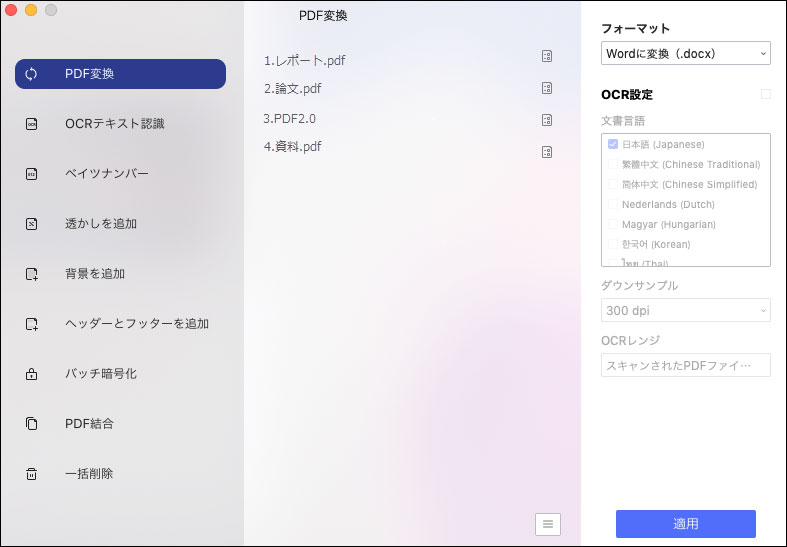Open ベイツナンバー sidebar item
The width and height of the screenshot is (787, 547).
click(x=106, y=174)
